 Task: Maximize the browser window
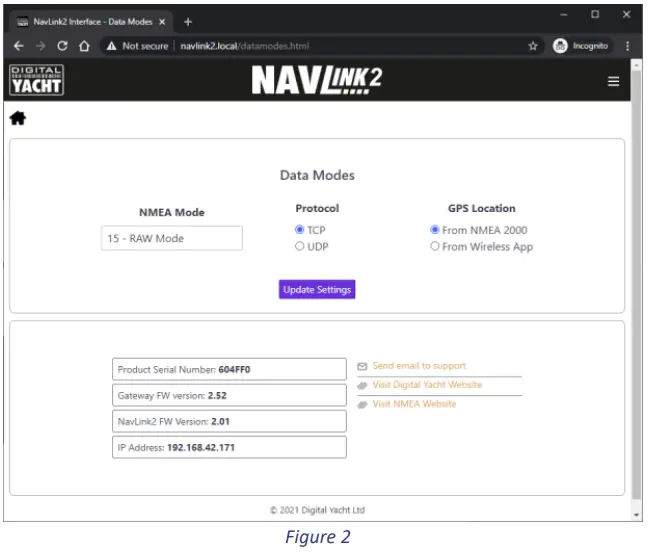click(x=595, y=14)
